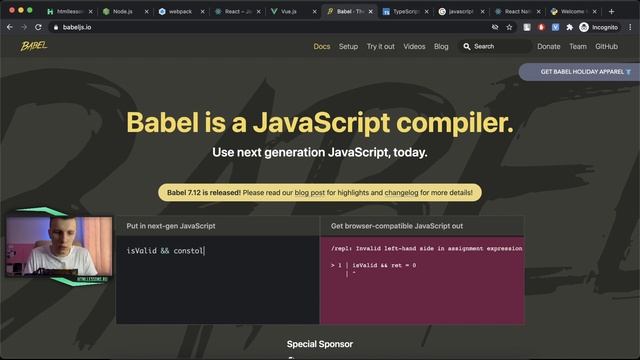The image size is (640, 360).
Task: Close the Node.js tab
Action: coord(147,12)
